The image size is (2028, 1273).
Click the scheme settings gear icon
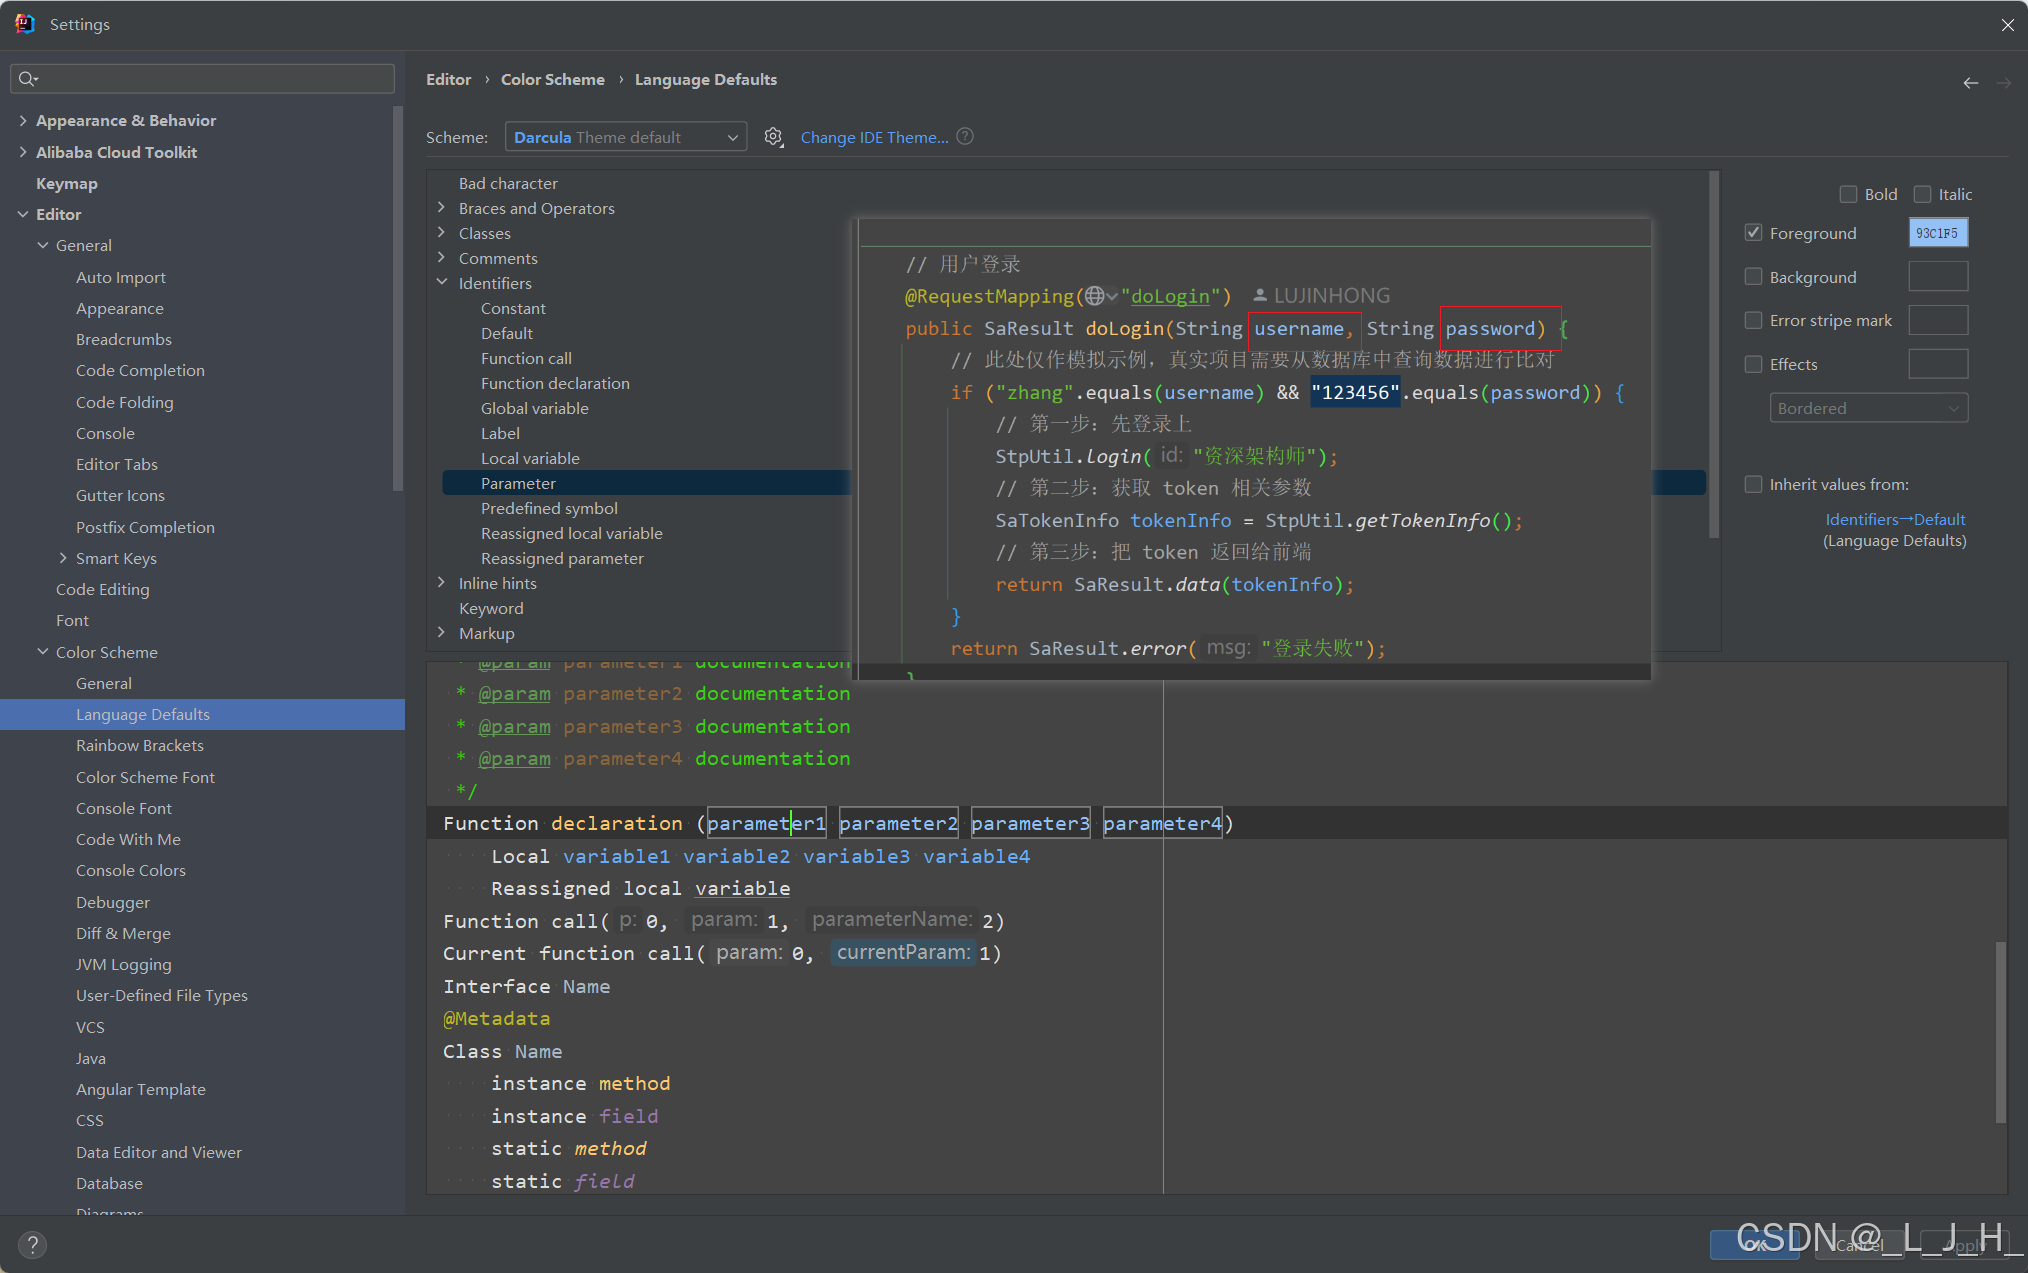[x=773, y=137]
